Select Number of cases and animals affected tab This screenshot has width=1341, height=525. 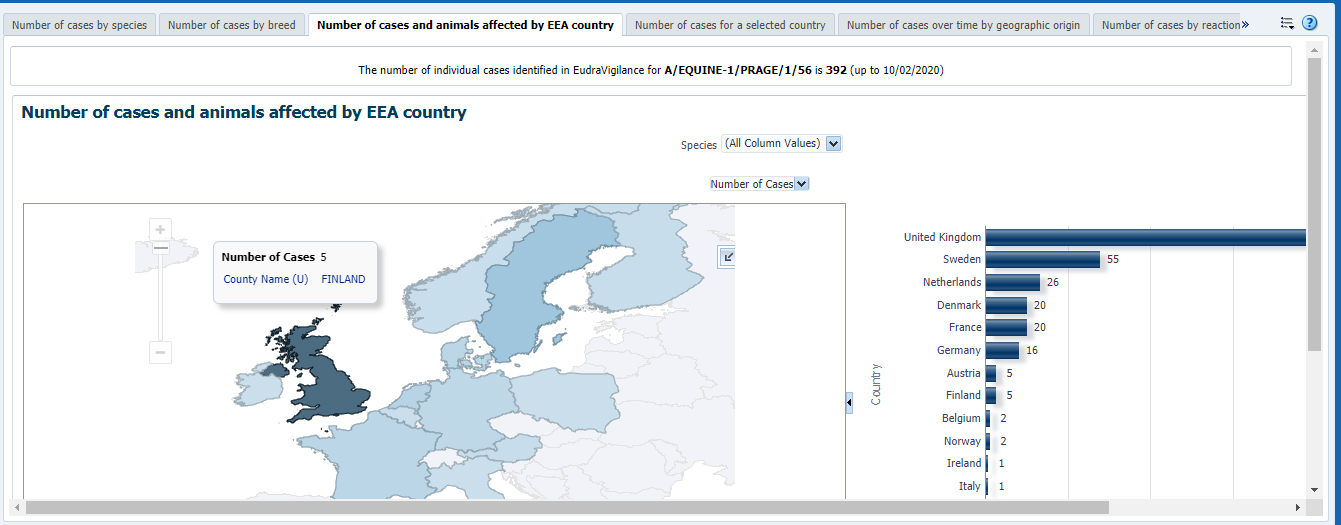(x=465, y=25)
